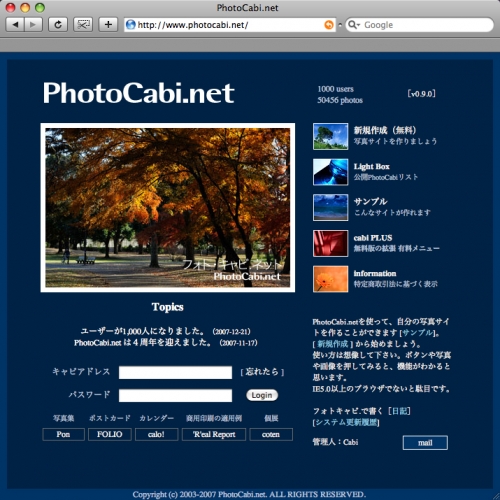
Task: Click the [新規作成] inline text link
Action: (332, 344)
